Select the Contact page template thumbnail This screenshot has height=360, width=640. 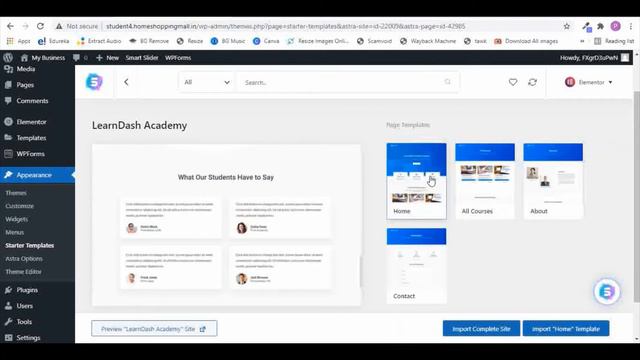pos(416,266)
